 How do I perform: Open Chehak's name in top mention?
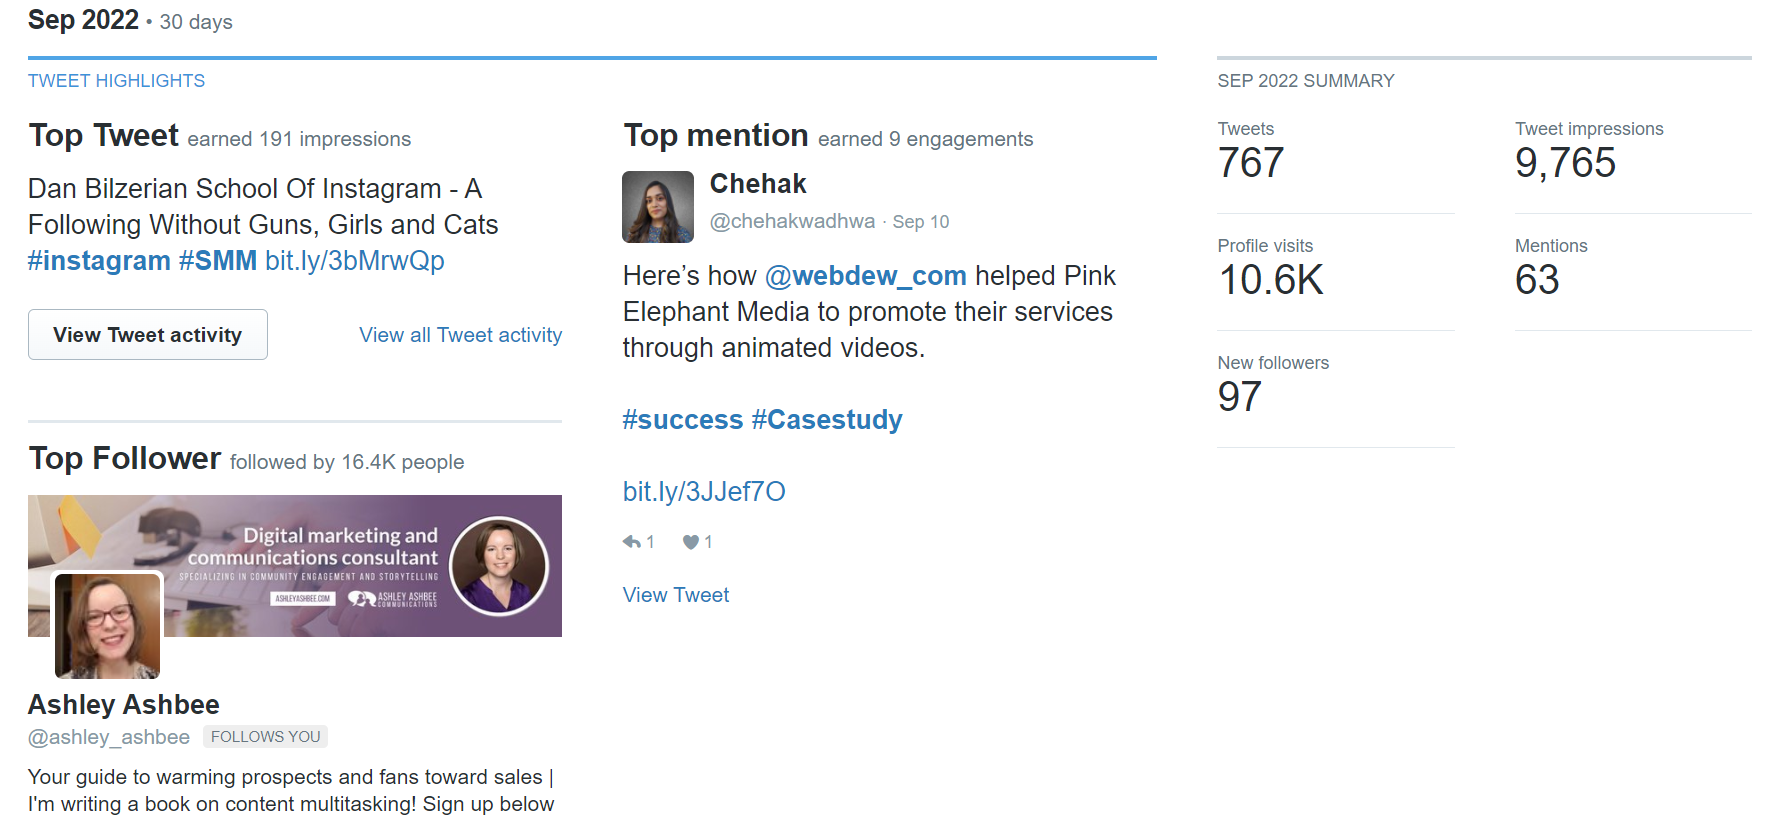click(757, 184)
